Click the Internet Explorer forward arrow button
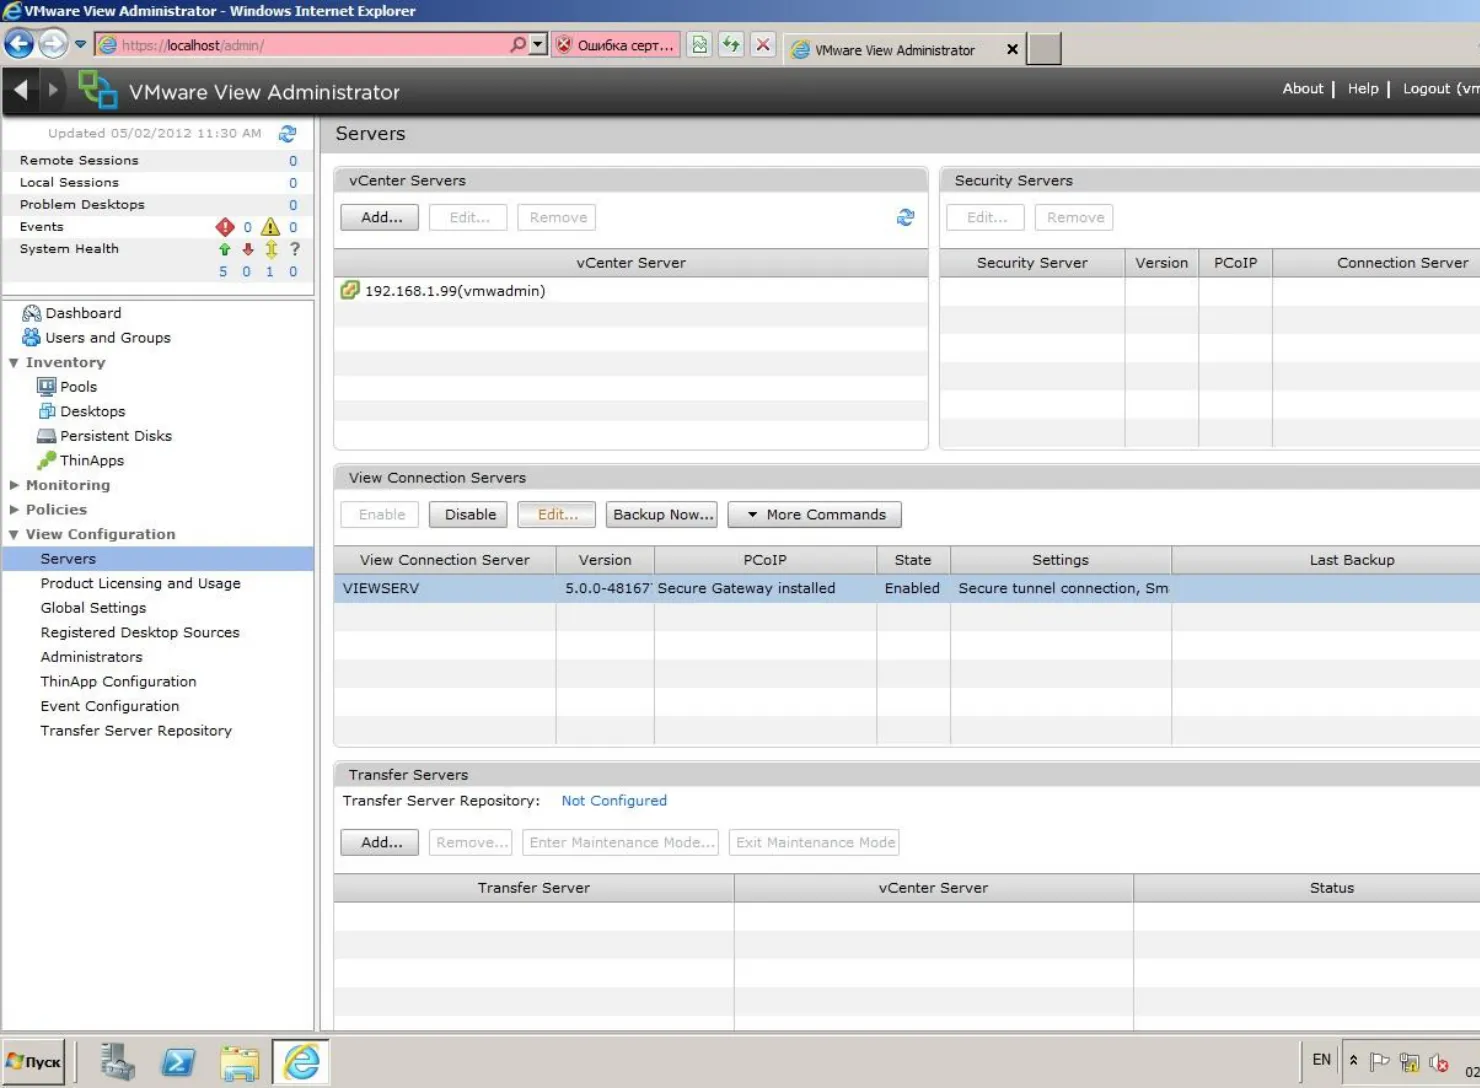The height and width of the screenshot is (1088, 1480). pyautogui.click(x=53, y=44)
